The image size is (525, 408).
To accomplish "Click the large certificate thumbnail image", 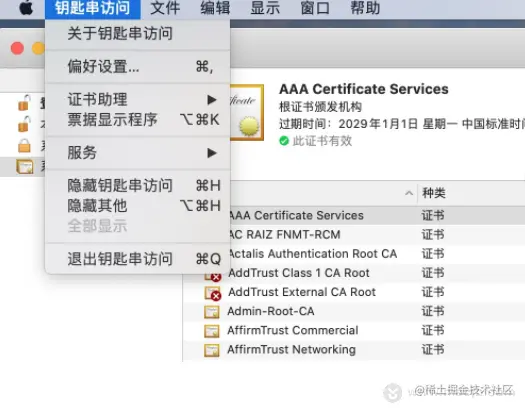I will pyautogui.click(x=247, y=113).
